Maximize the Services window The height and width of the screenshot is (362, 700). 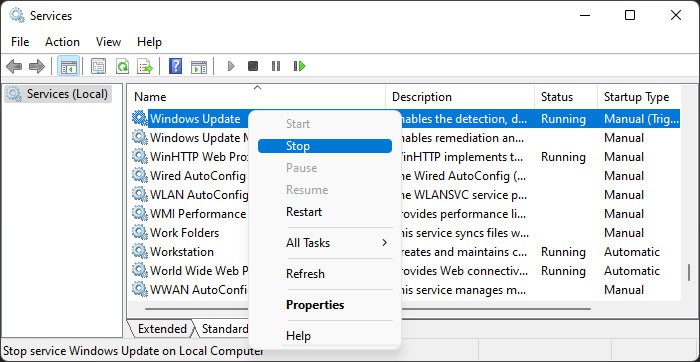pyautogui.click(x=630, y=16)
